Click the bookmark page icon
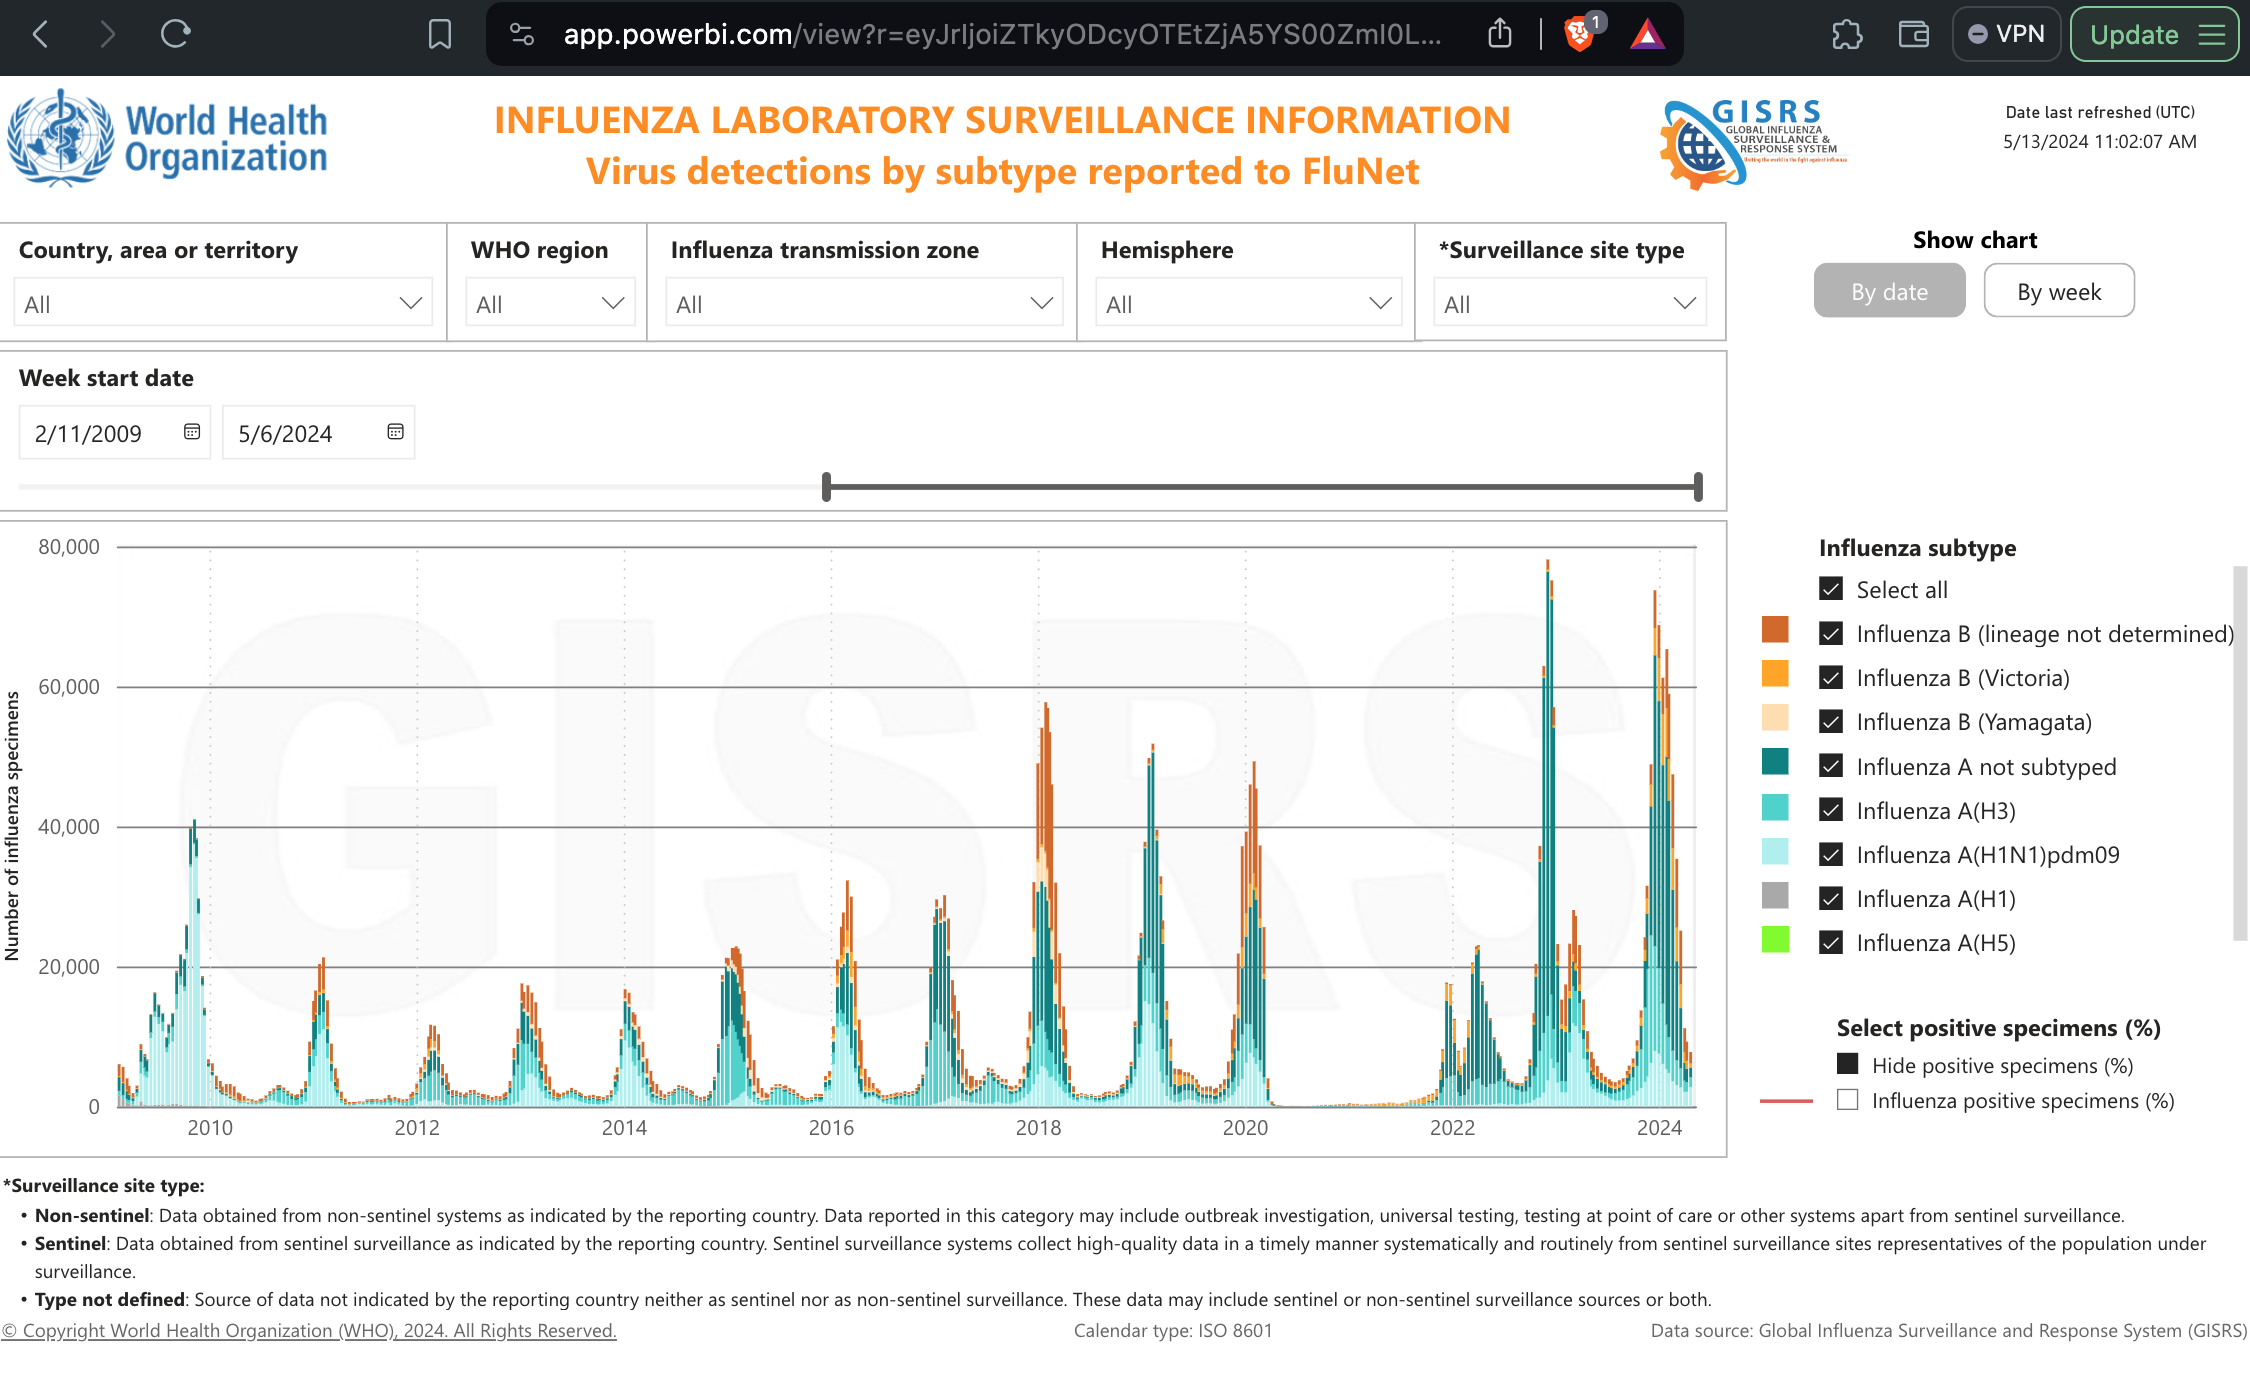This screenshot has width=2250, height=1396. click(x=439, y=34)
